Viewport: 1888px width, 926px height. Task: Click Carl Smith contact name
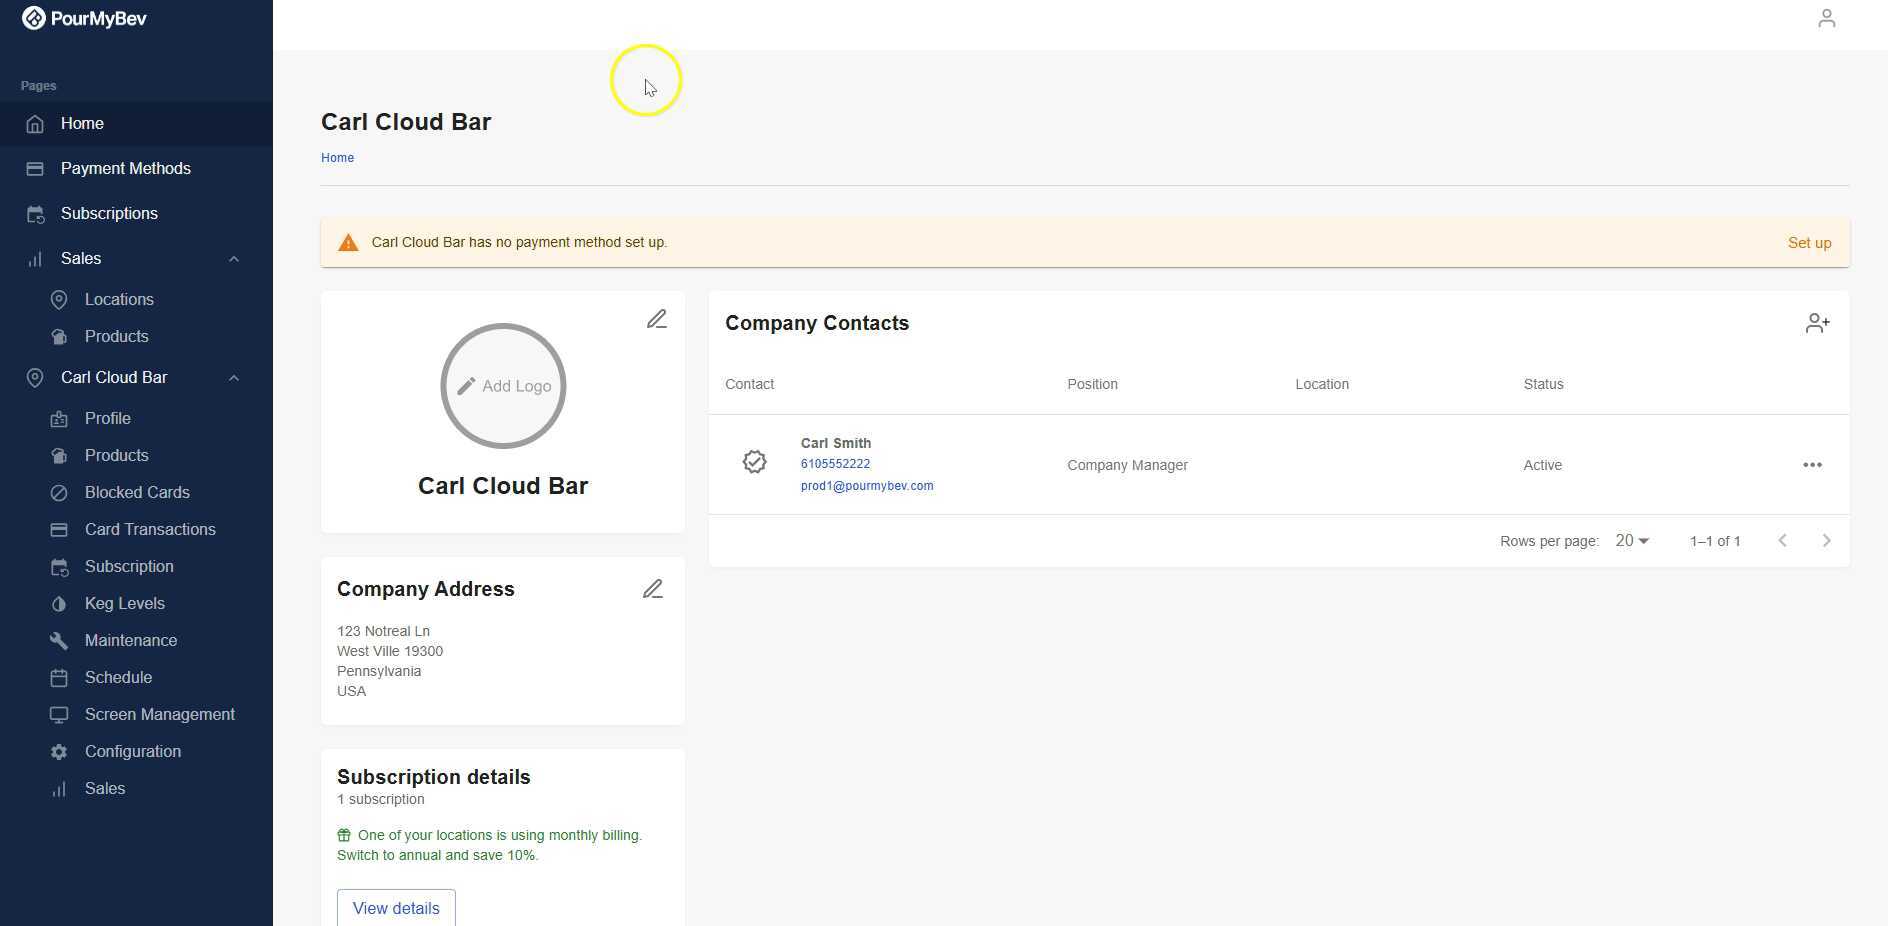pyautogui.click(x=836, y=443)
